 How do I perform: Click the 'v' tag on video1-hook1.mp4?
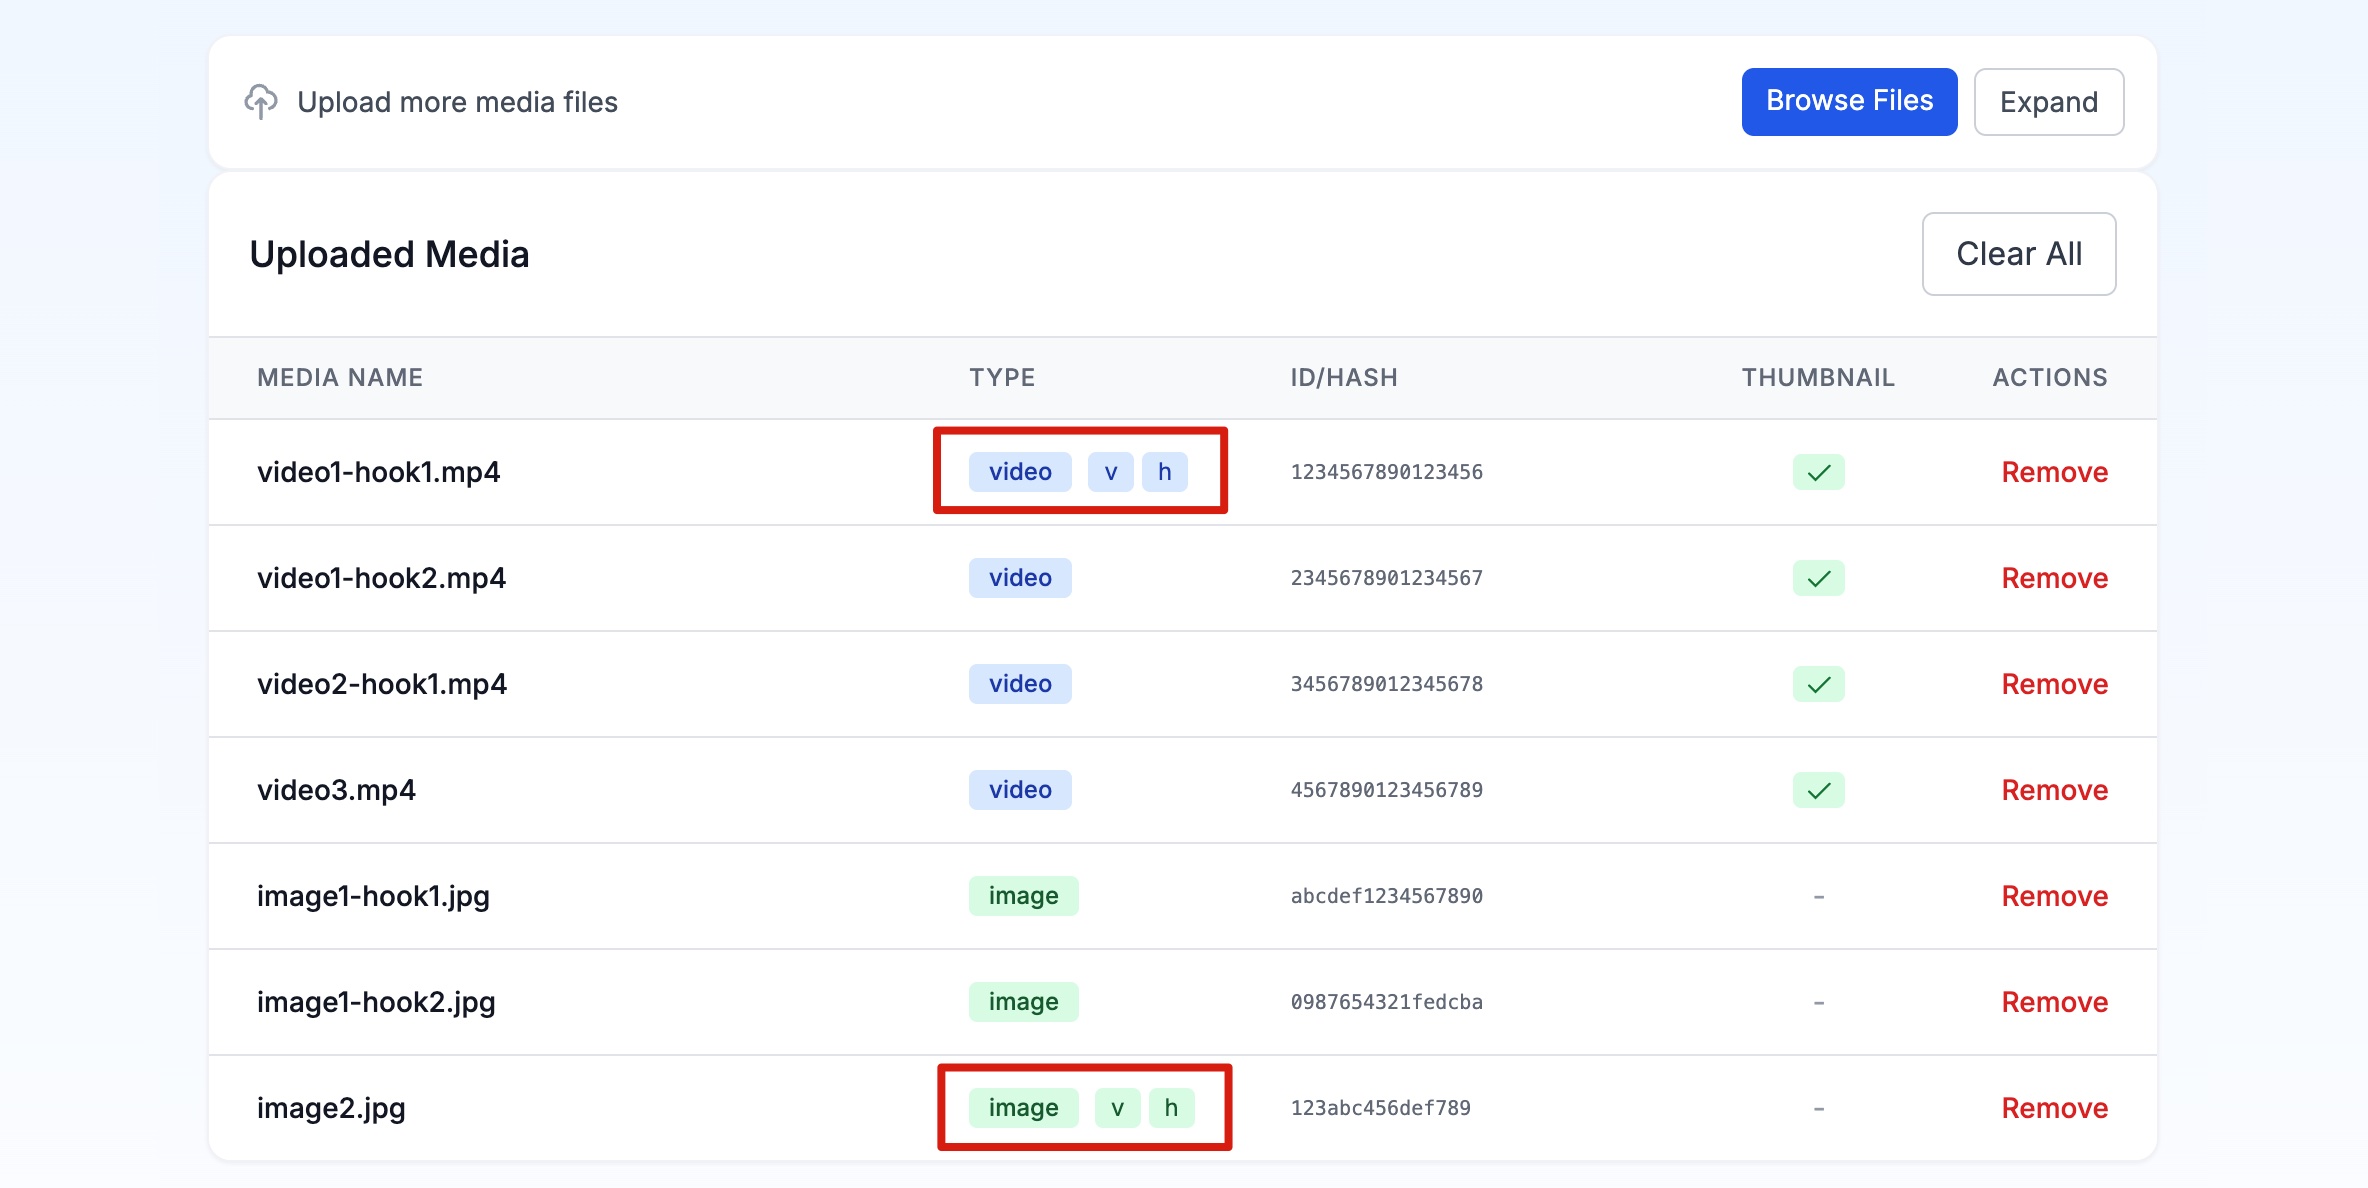(x=1110, y=472)
